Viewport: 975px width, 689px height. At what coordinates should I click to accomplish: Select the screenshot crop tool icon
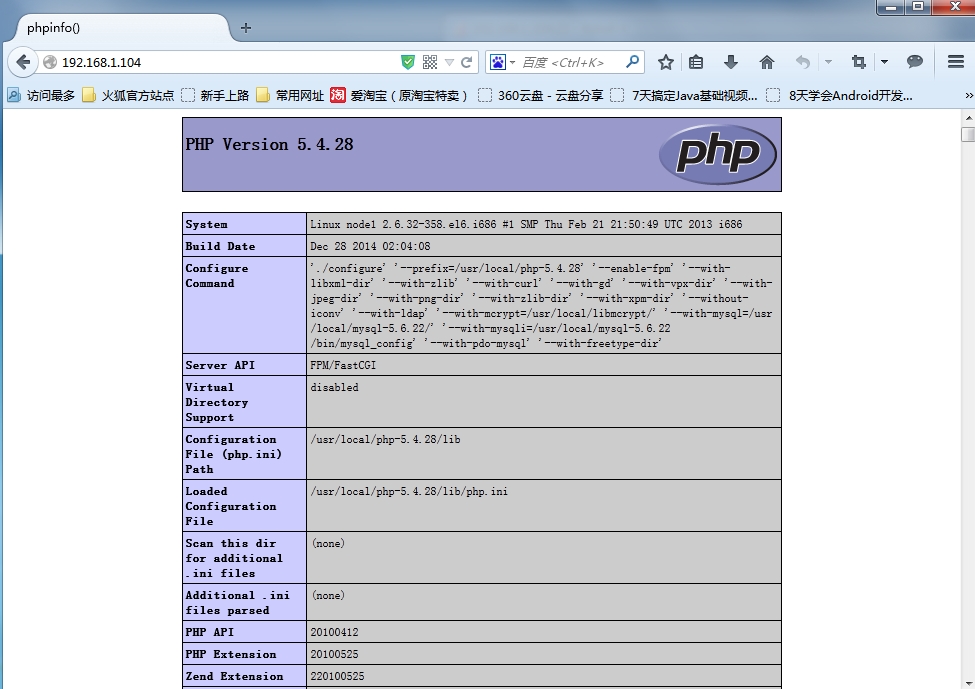click(x=859, y=62)
